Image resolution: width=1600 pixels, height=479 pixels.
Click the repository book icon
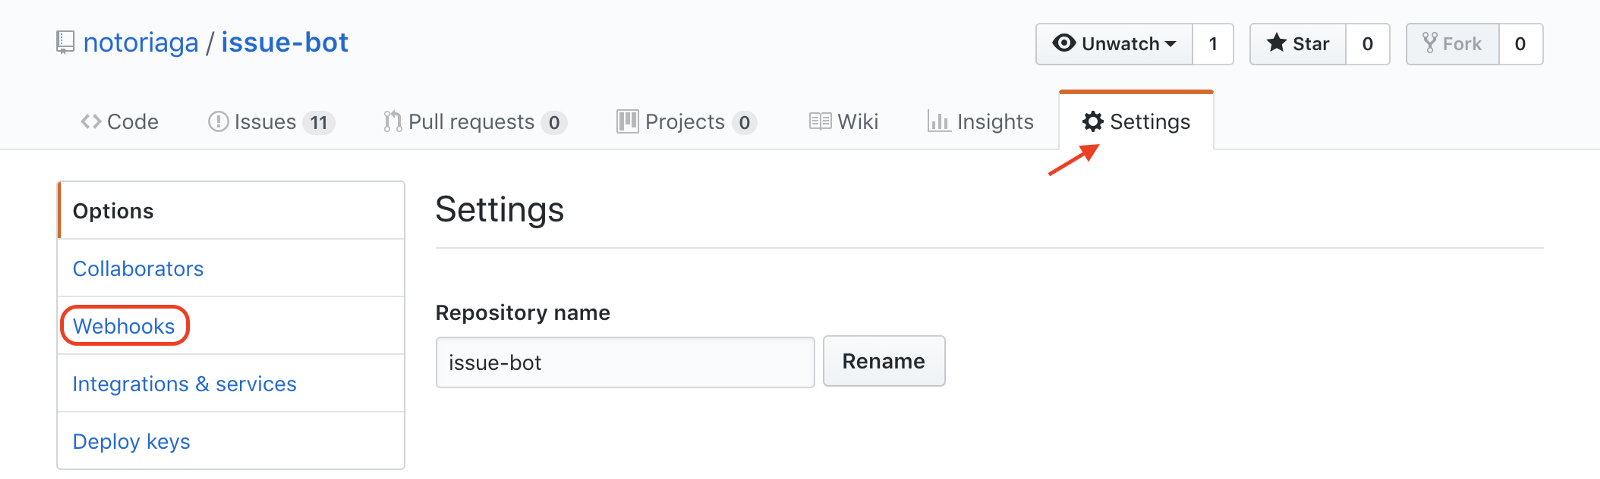pyautogui.click(x=65, y=43)
